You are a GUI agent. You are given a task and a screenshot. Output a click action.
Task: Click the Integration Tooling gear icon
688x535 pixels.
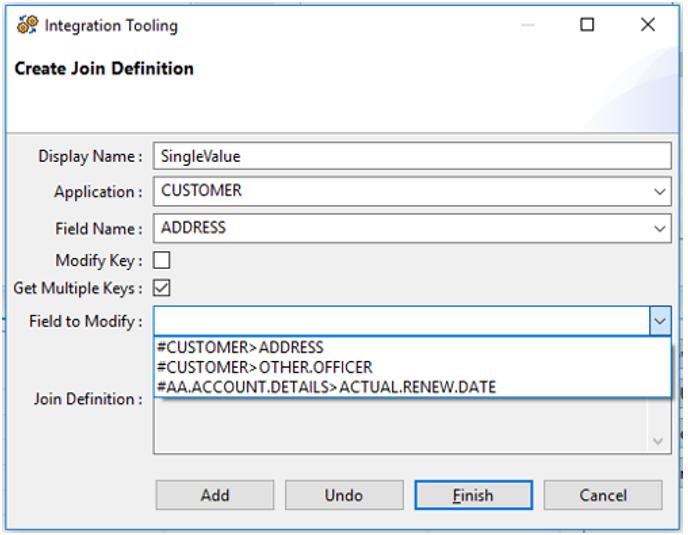point(26,26)
